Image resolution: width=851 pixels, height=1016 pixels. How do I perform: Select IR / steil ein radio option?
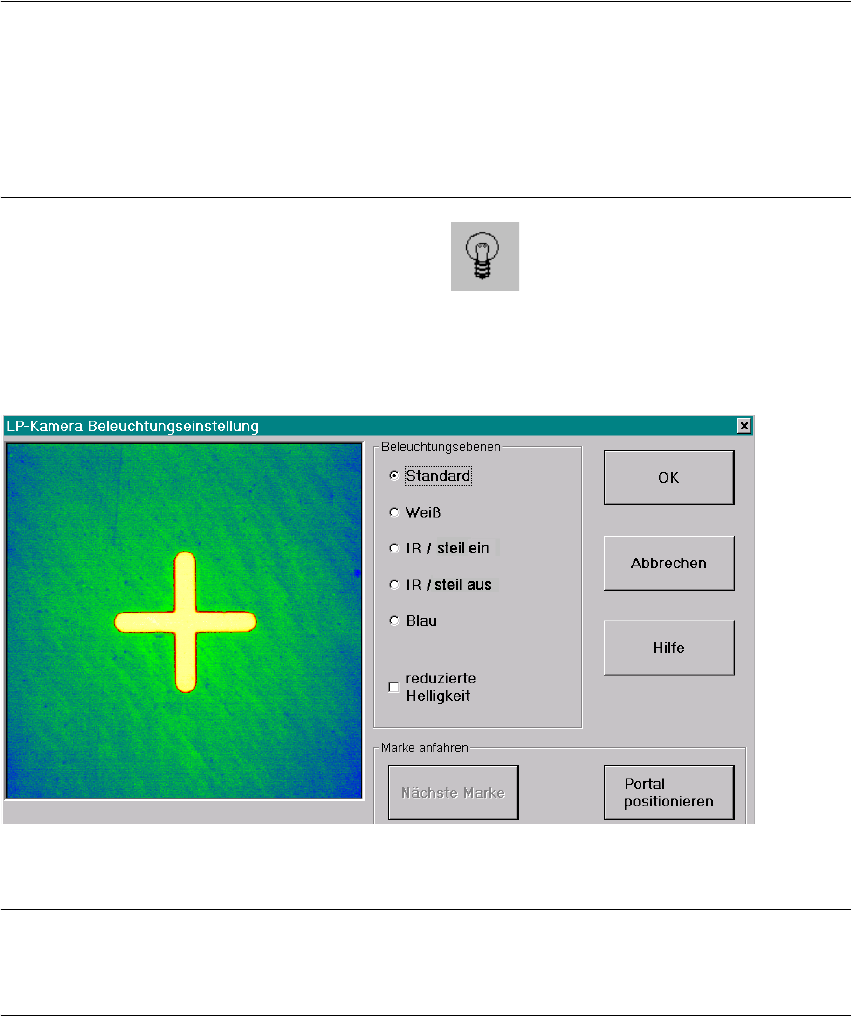coord(394,548)
